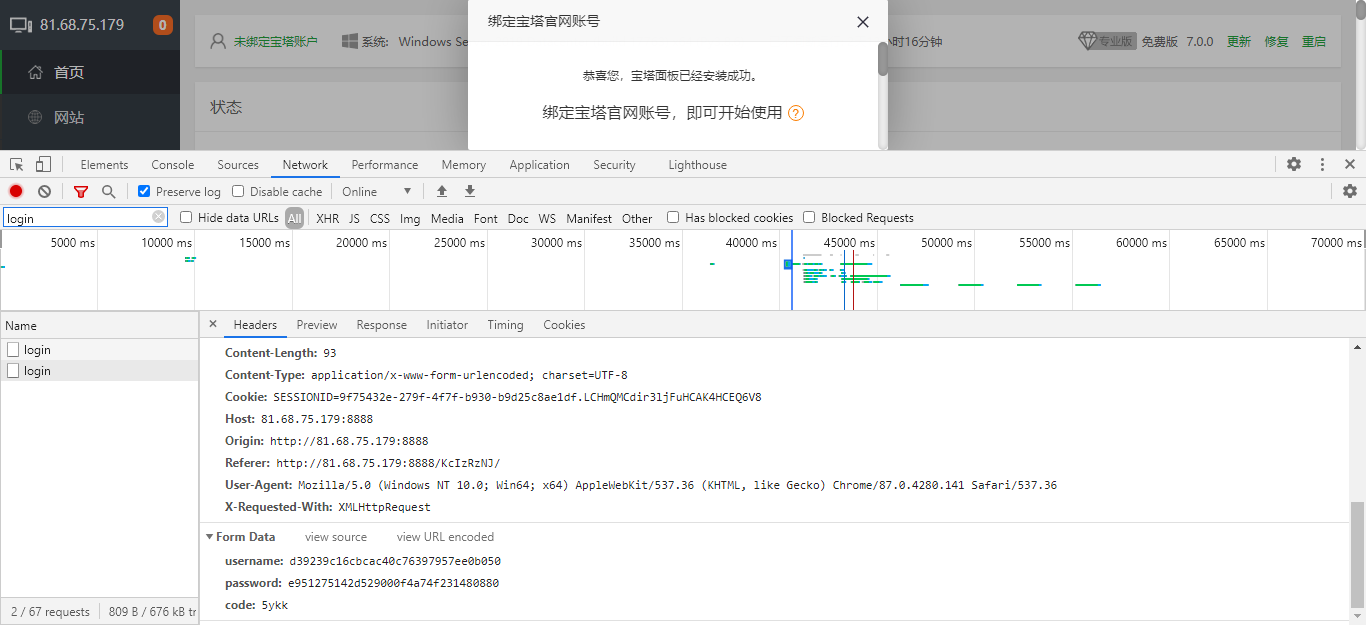Viewport: 1366px width, 625px height.
Task: Select All request types filter
Action: (294, 218)
